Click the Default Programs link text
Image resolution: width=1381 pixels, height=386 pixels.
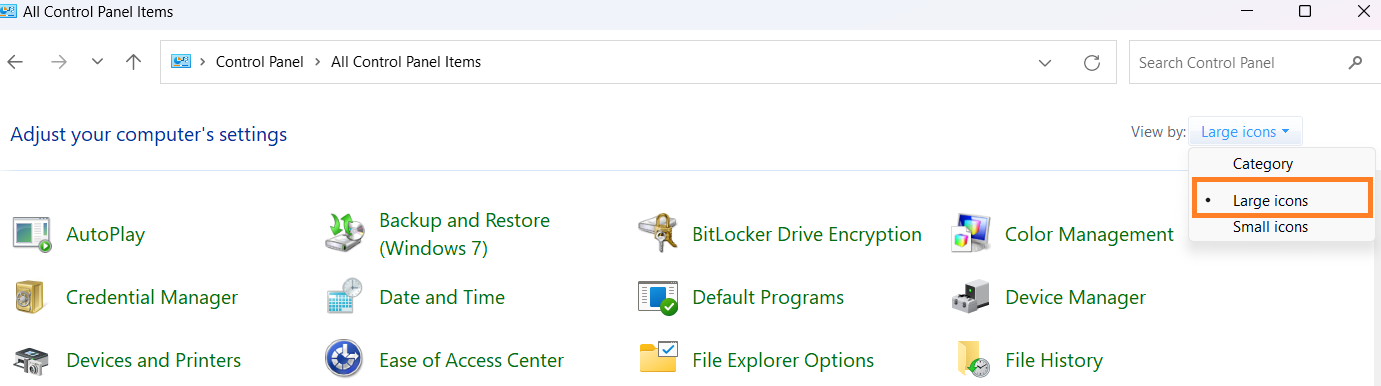768,297
